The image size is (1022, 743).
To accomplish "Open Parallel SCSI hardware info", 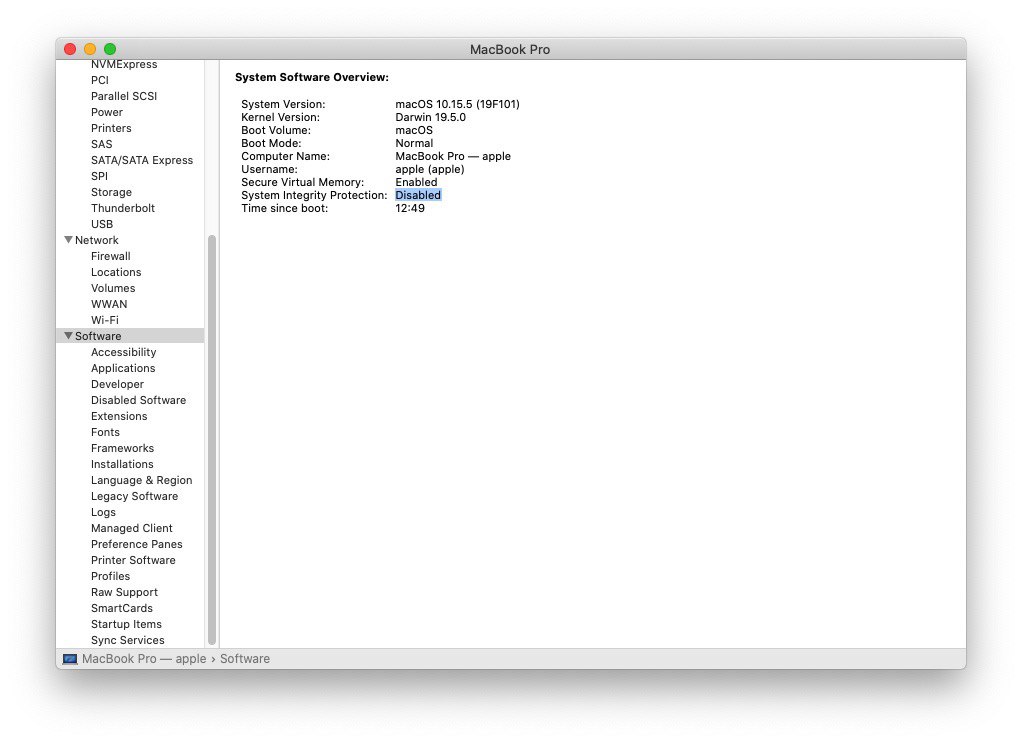I will tap(124, 96).
